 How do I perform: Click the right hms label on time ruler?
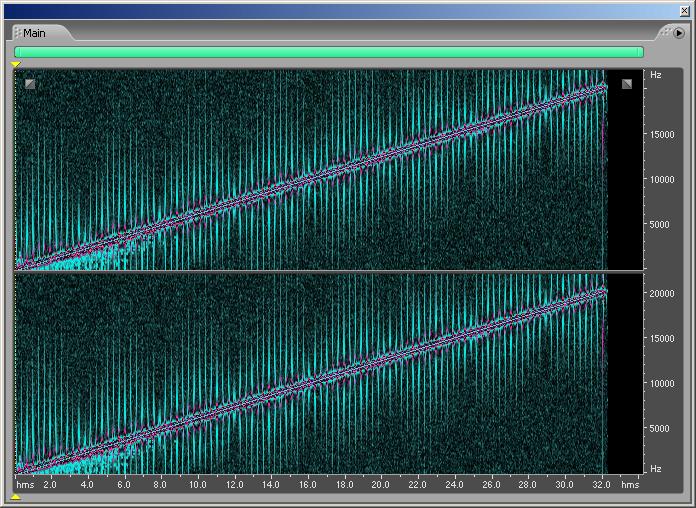[630, 484]
